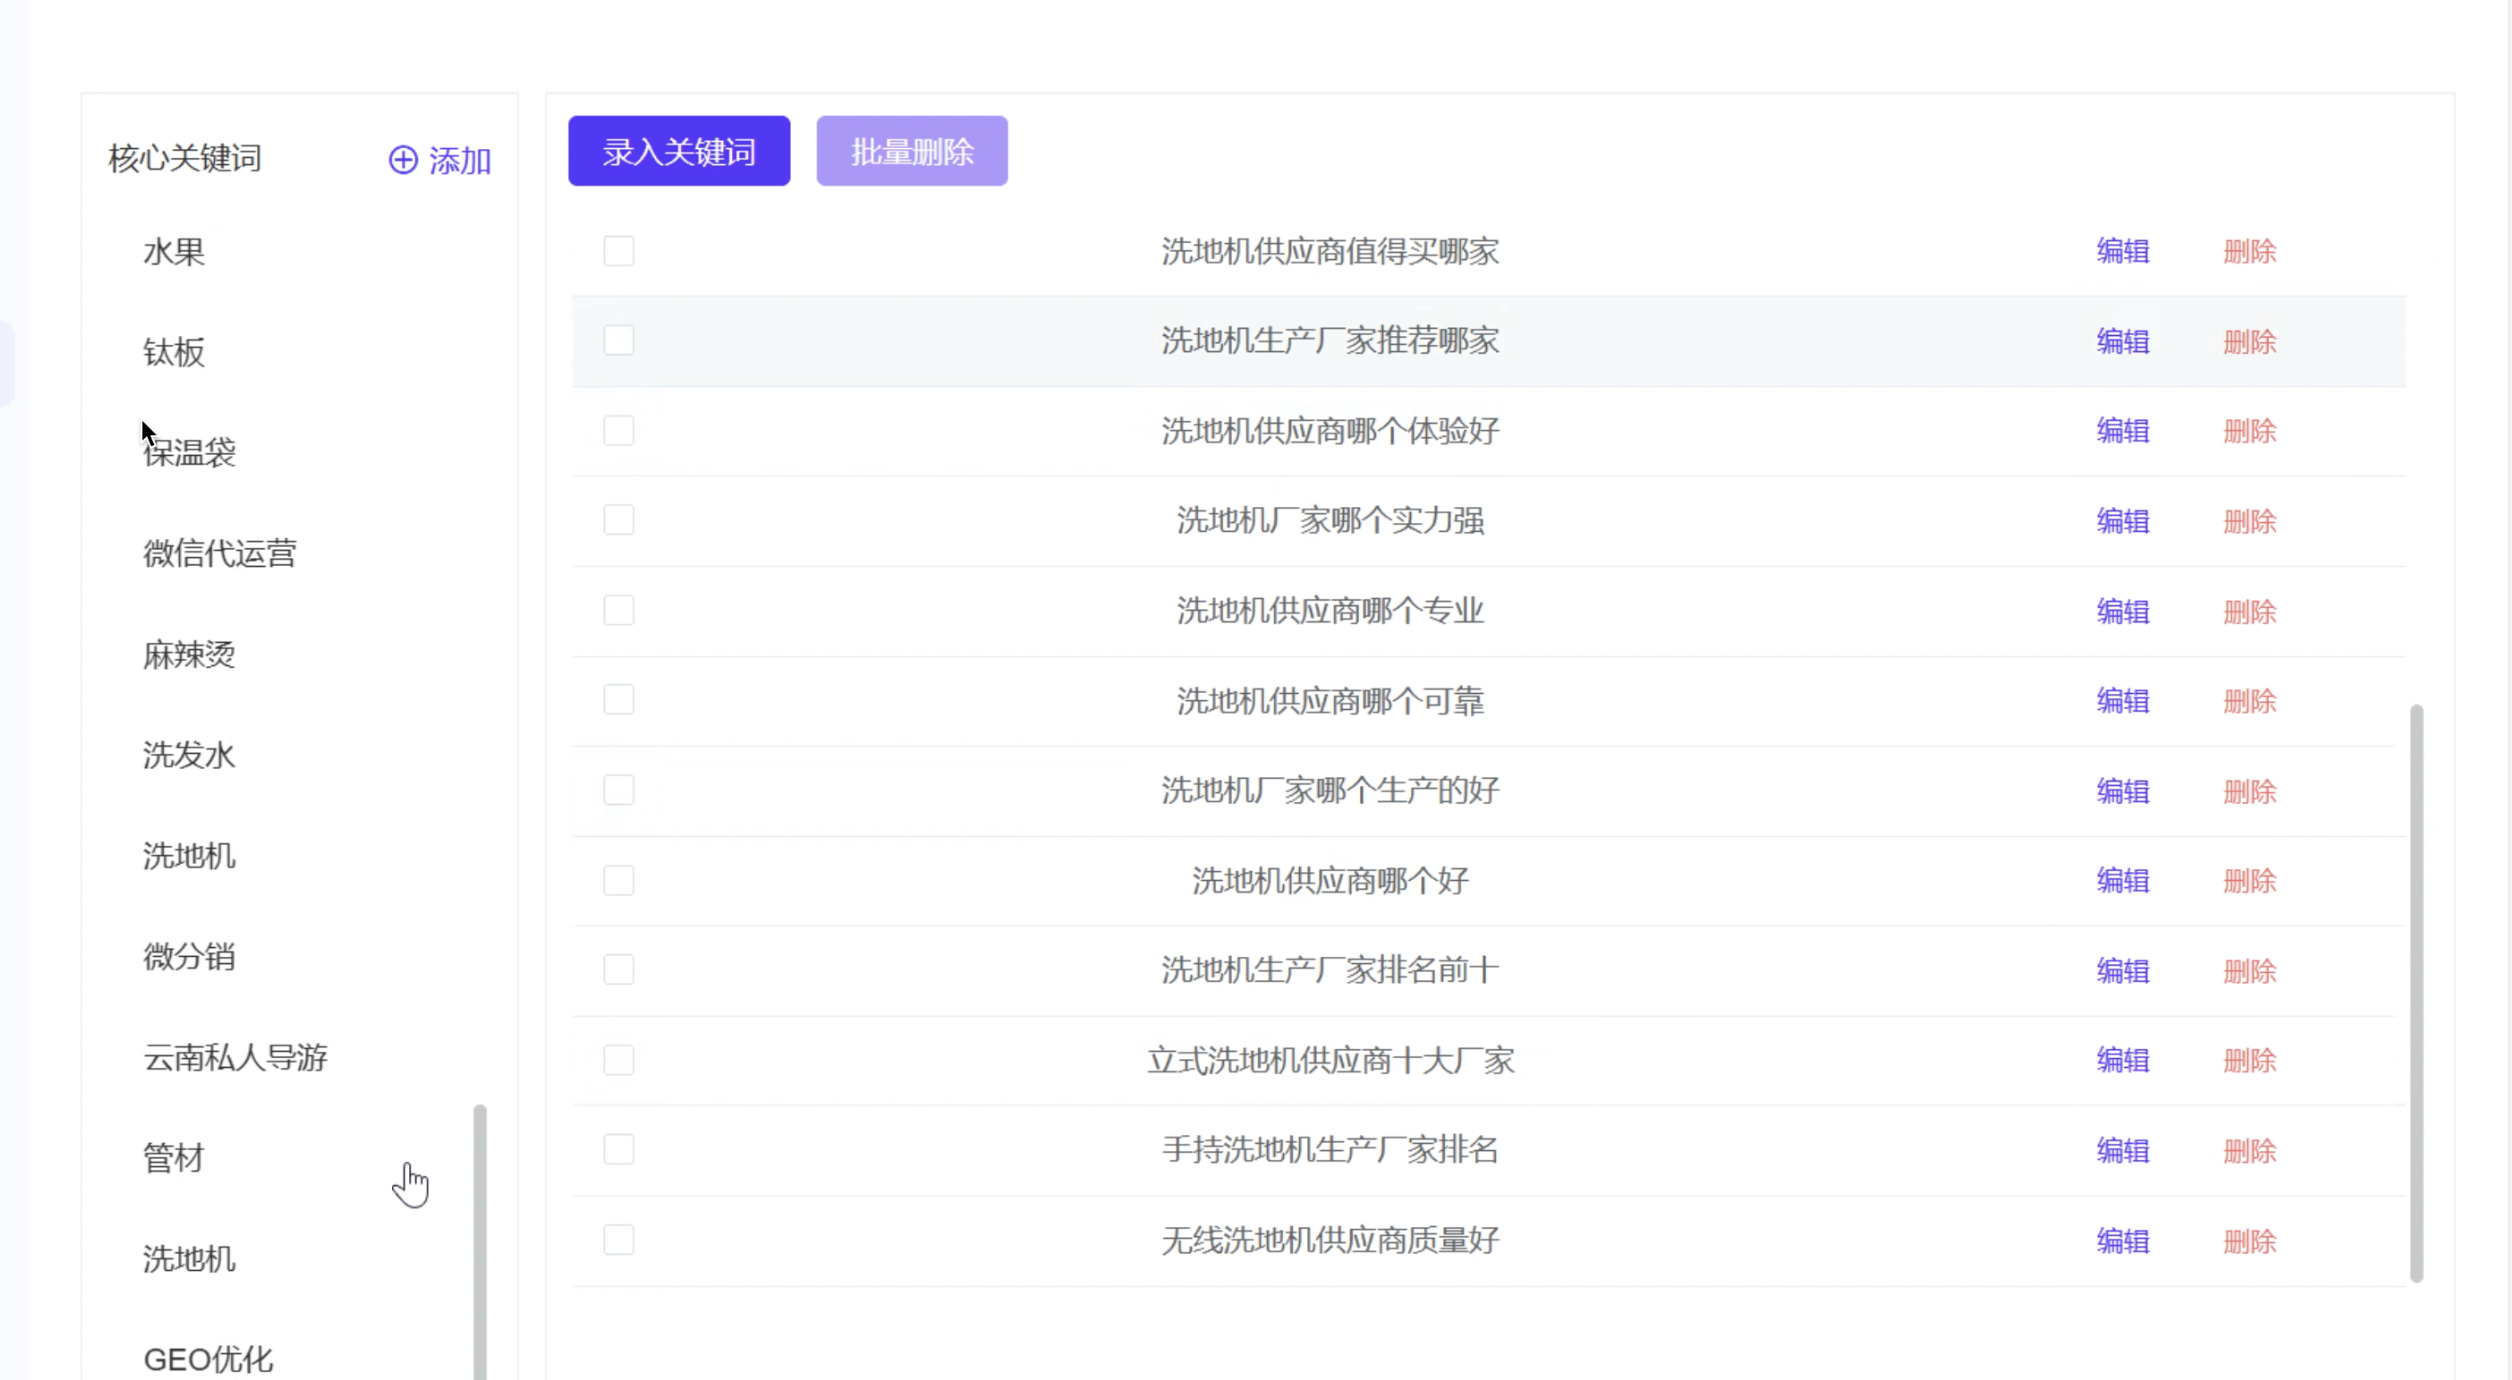The image size is (2512, 1380).
Task: Edit the 洗地机供应商哪个专业 entry
Action: click(x=2122, y=611)
